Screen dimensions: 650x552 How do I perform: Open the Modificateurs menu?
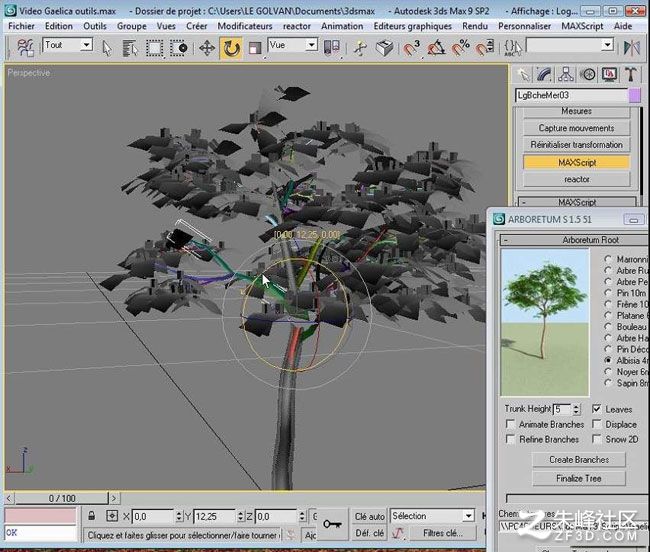(x=245, y=26)
